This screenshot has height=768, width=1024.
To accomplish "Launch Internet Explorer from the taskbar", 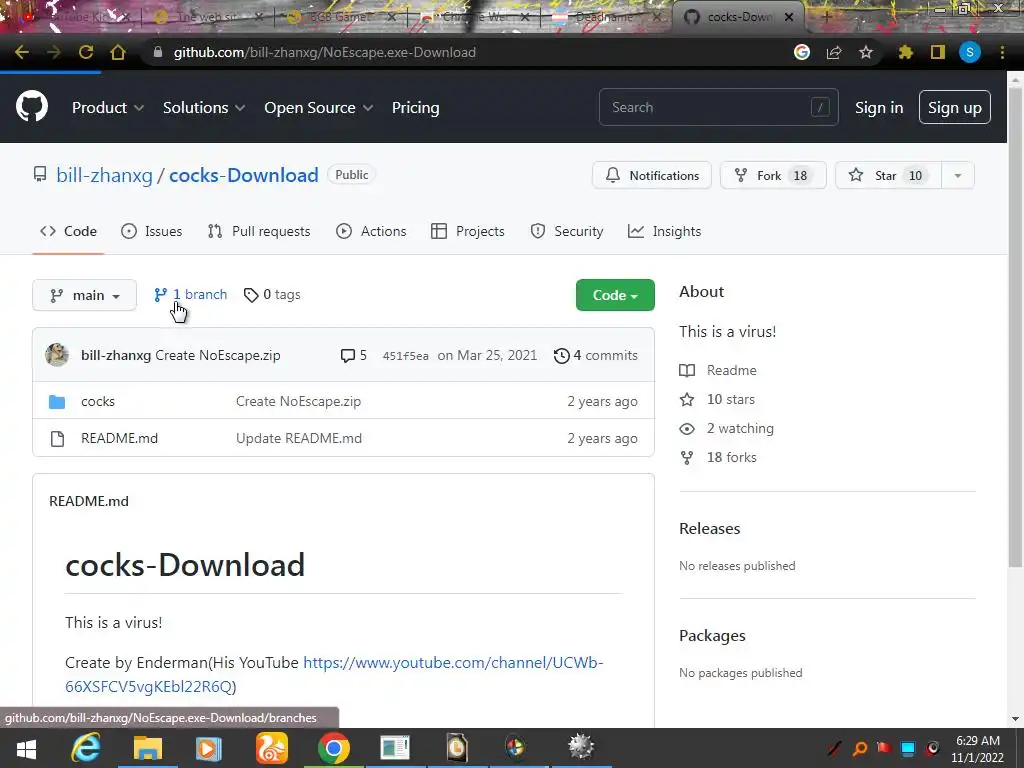I will pyautogui.click(x=86, y=748).
